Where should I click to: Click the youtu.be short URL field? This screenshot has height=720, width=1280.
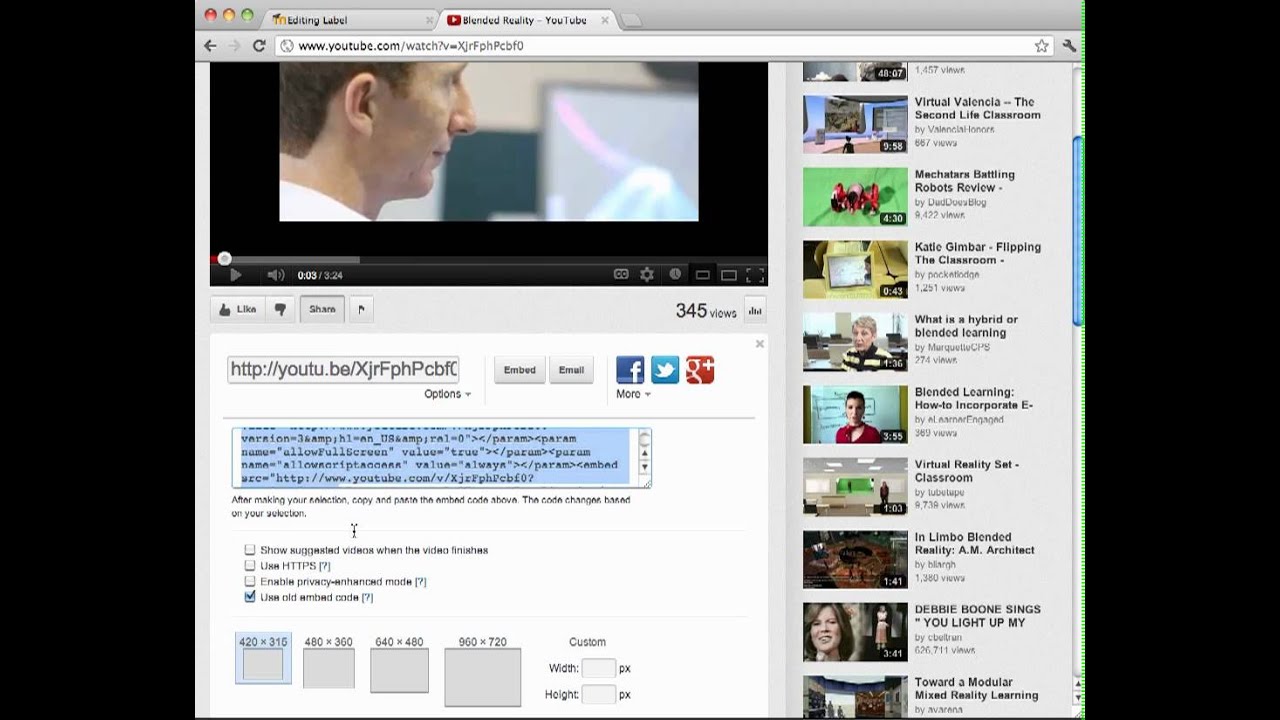pyautogui.click(x=343, y=369)
